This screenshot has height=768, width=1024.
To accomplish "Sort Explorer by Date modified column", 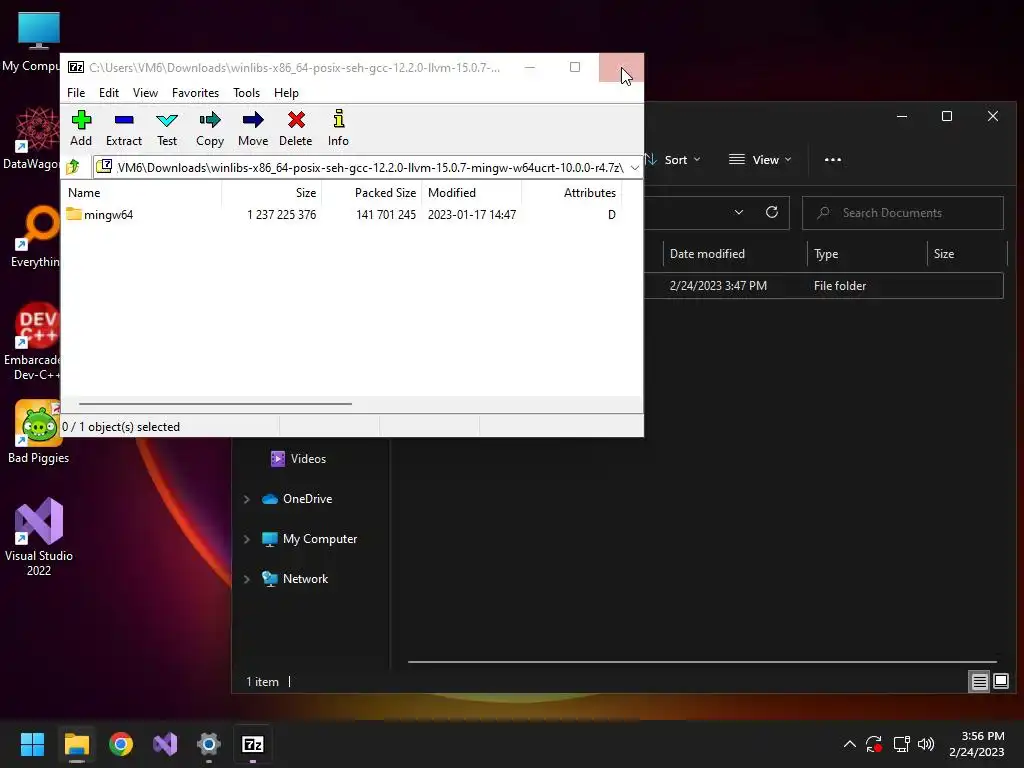I will coord(735,254).
